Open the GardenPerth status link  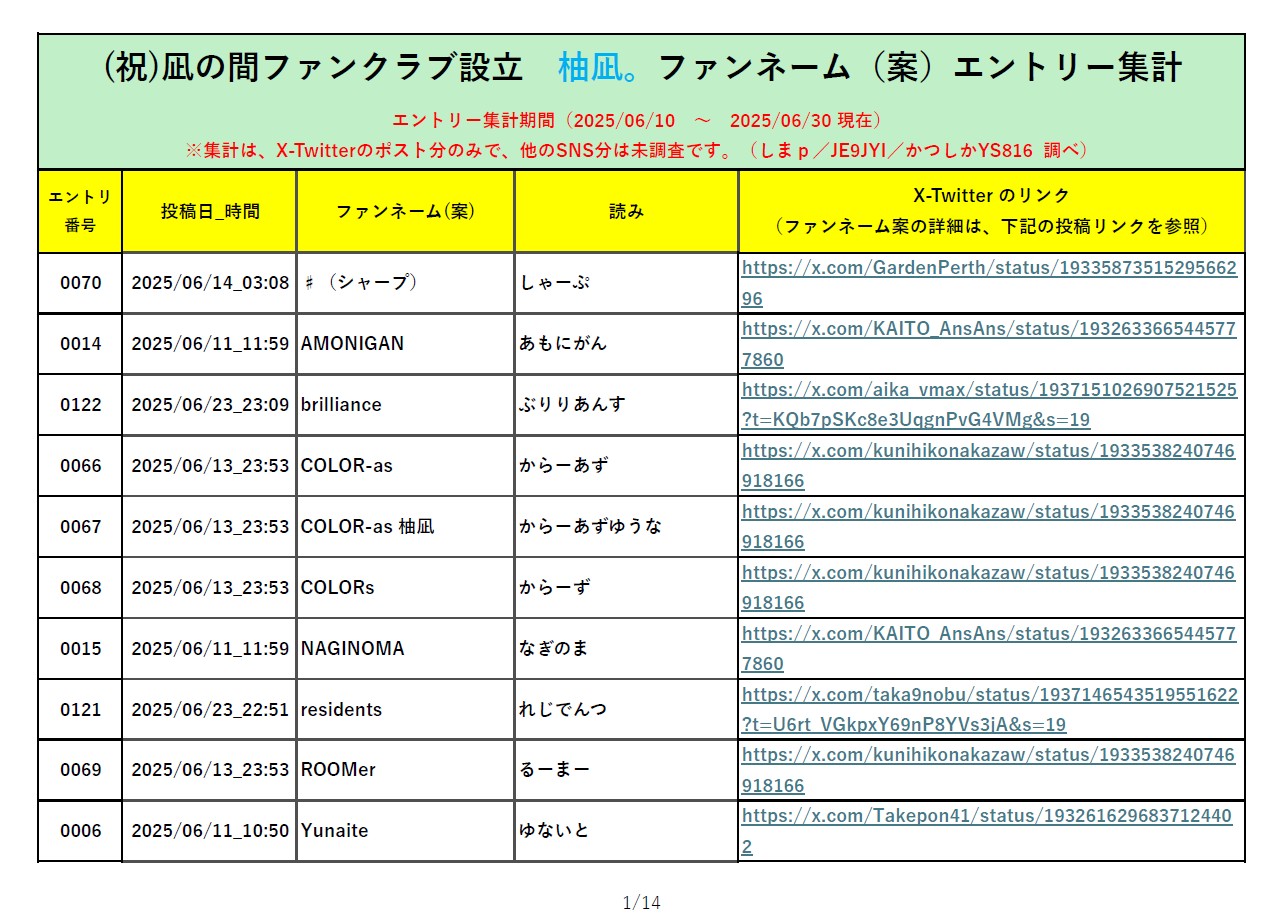(x=990, y=283)
